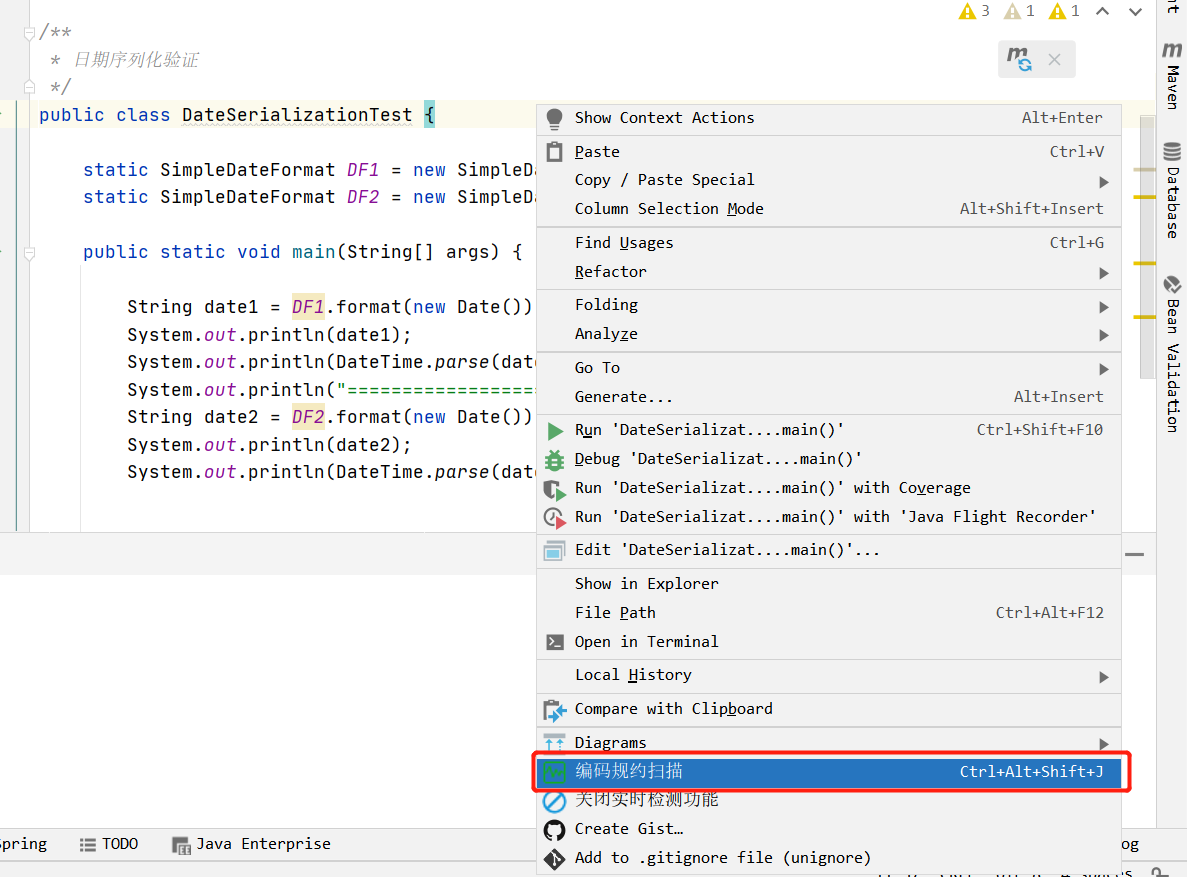The width and height of the screenshot is (1187, 877).
Task: Select Generate... menu entry
Action: point(829,397)
